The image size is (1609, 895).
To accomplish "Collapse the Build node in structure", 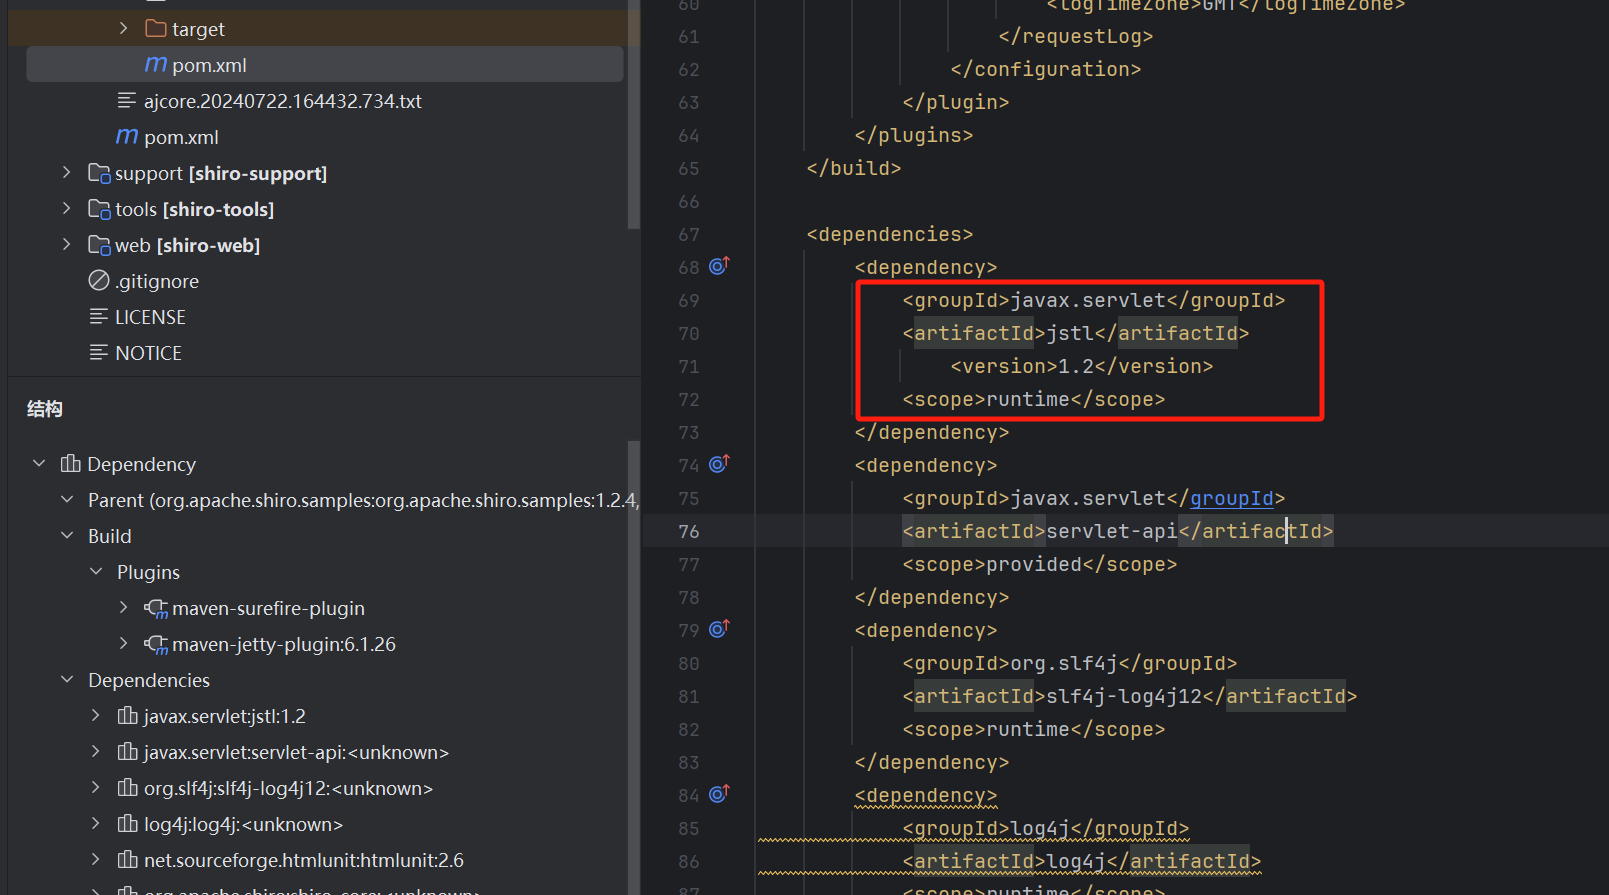I will 67,536.
